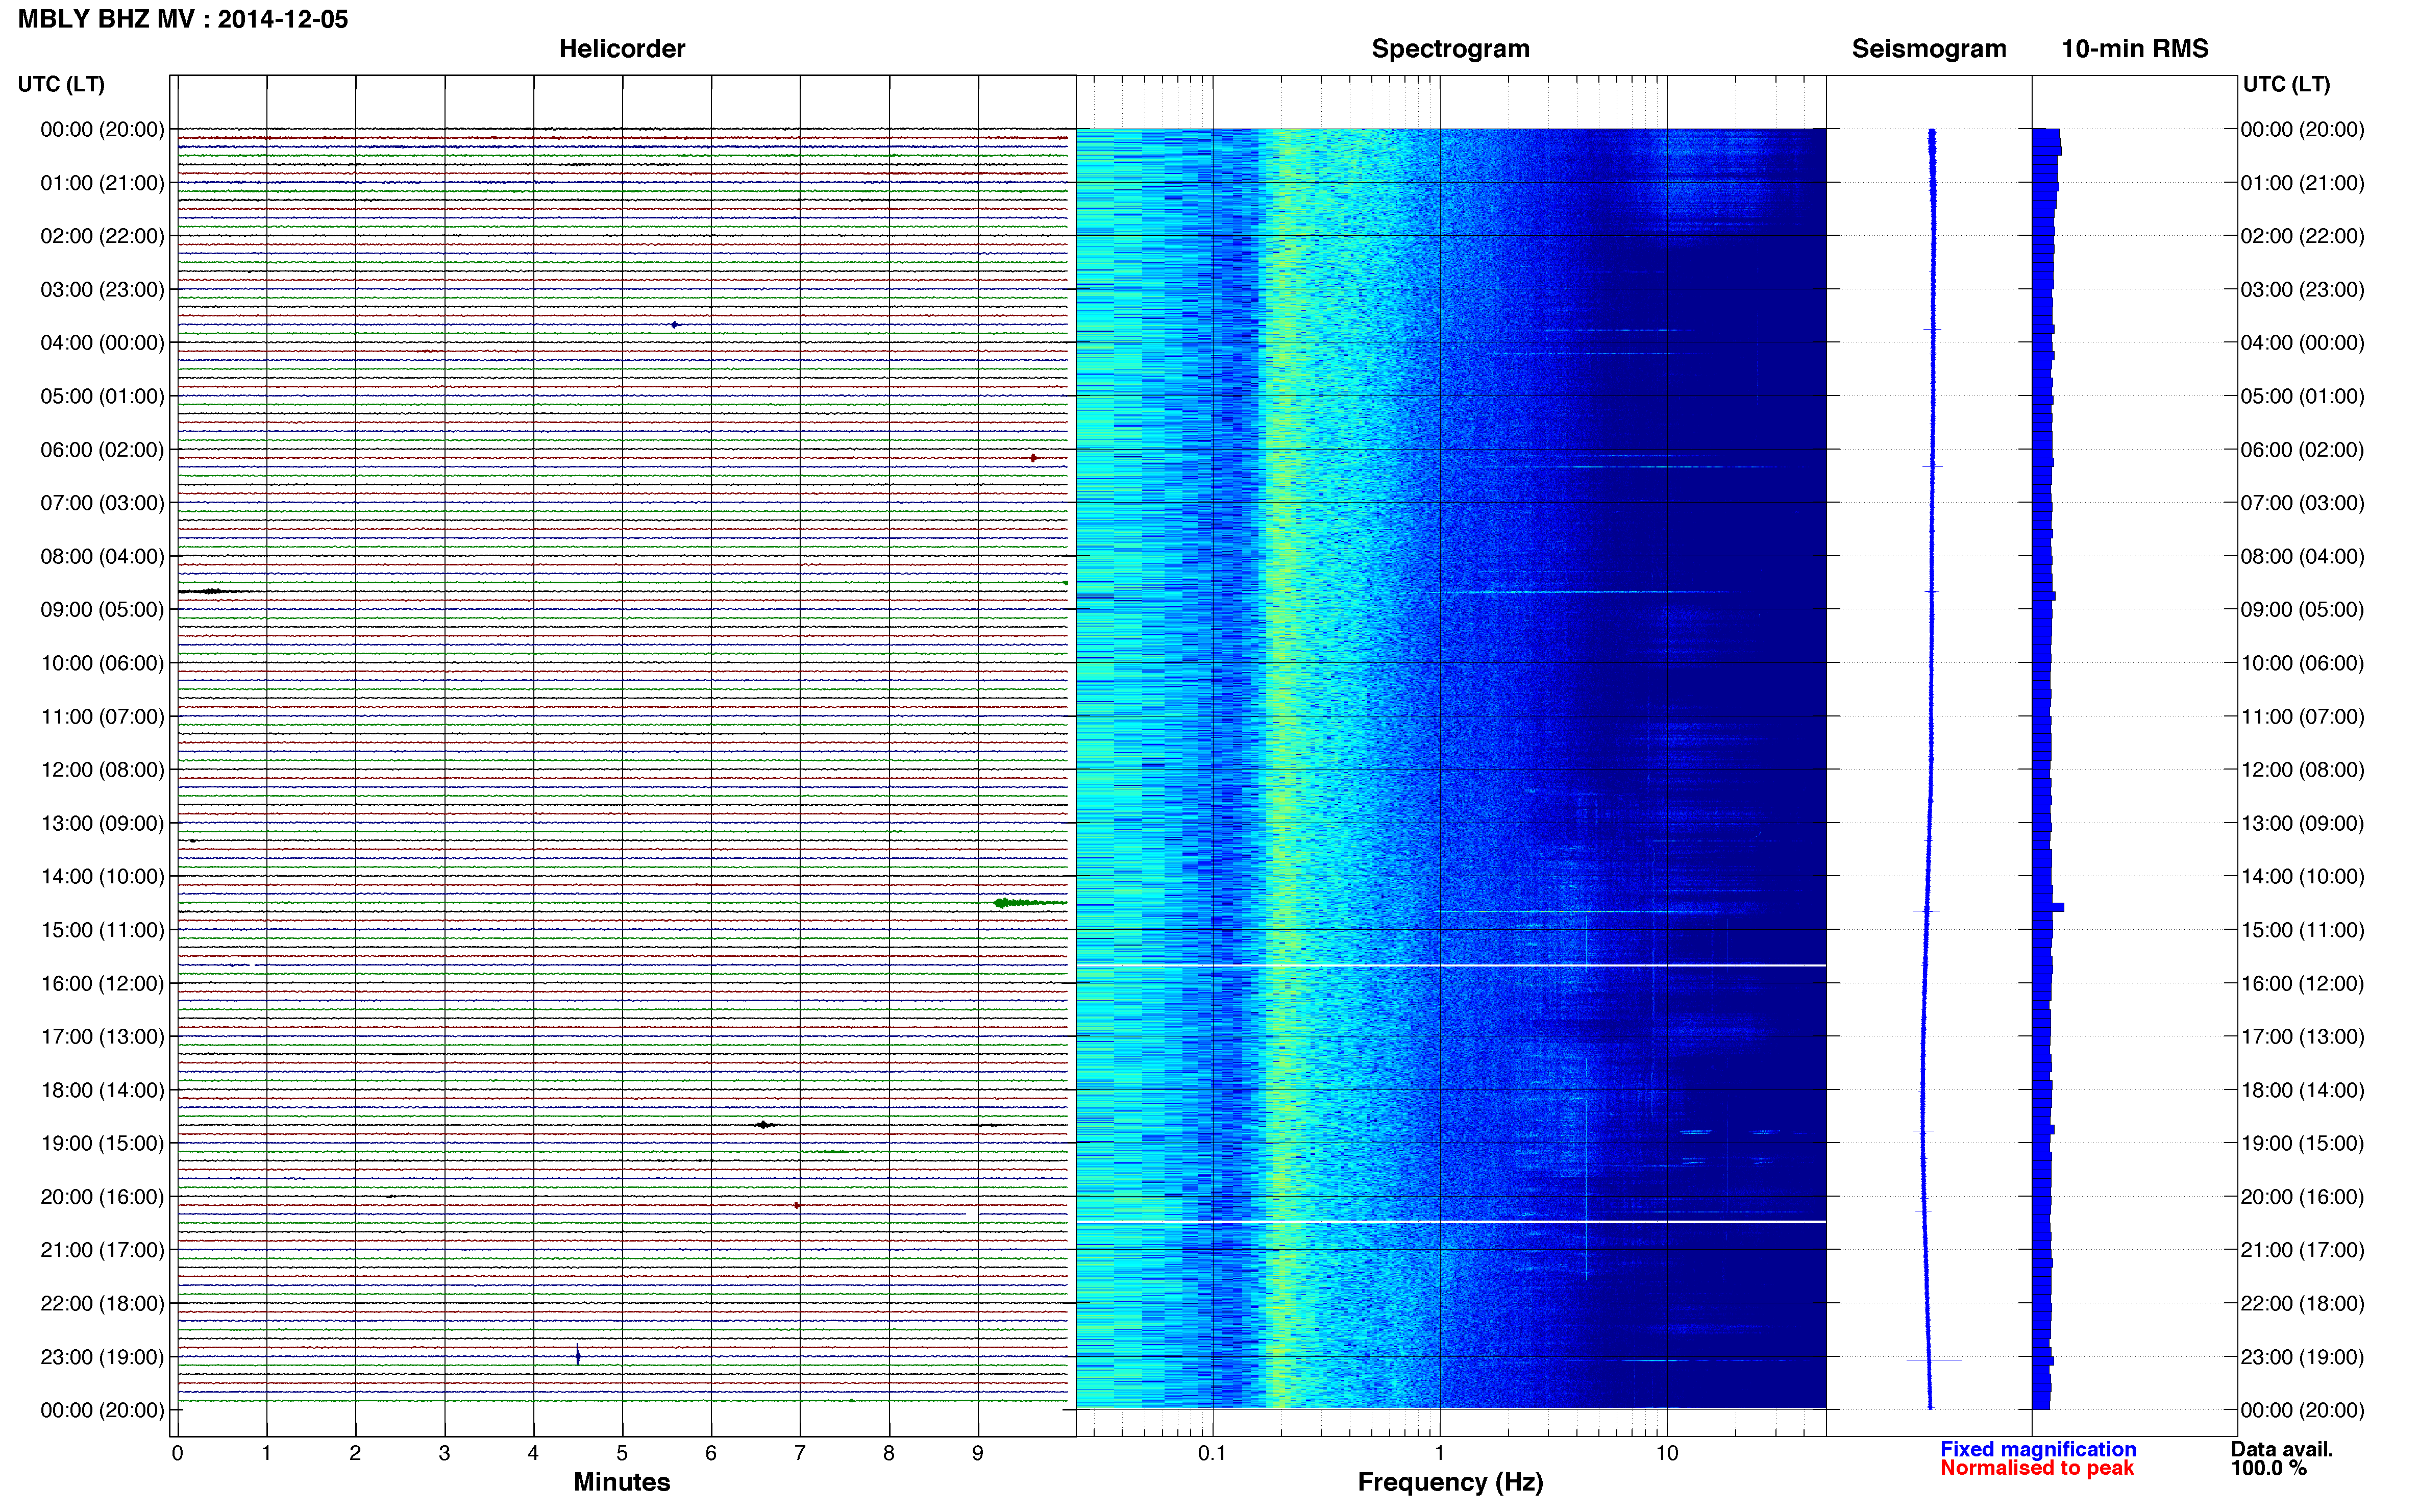Screen dimensions: 2419x1512
Task: Select the '10-min RMS' panel heading
Action: [2135, 49]
